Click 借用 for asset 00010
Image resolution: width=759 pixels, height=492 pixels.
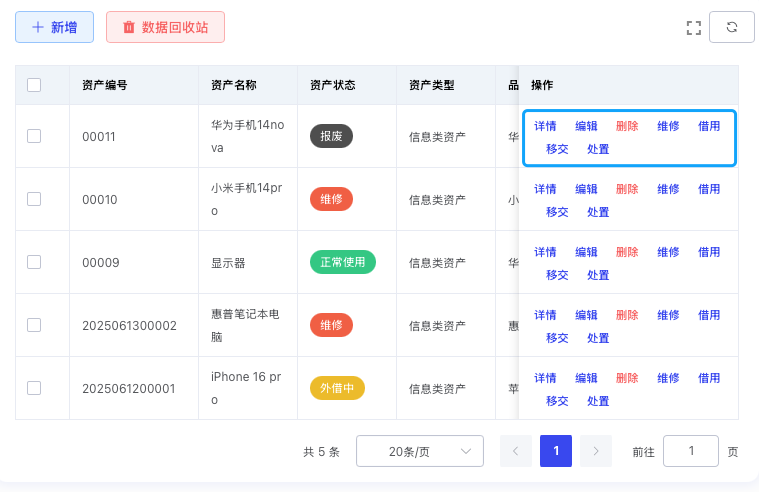tap(709, 189)
